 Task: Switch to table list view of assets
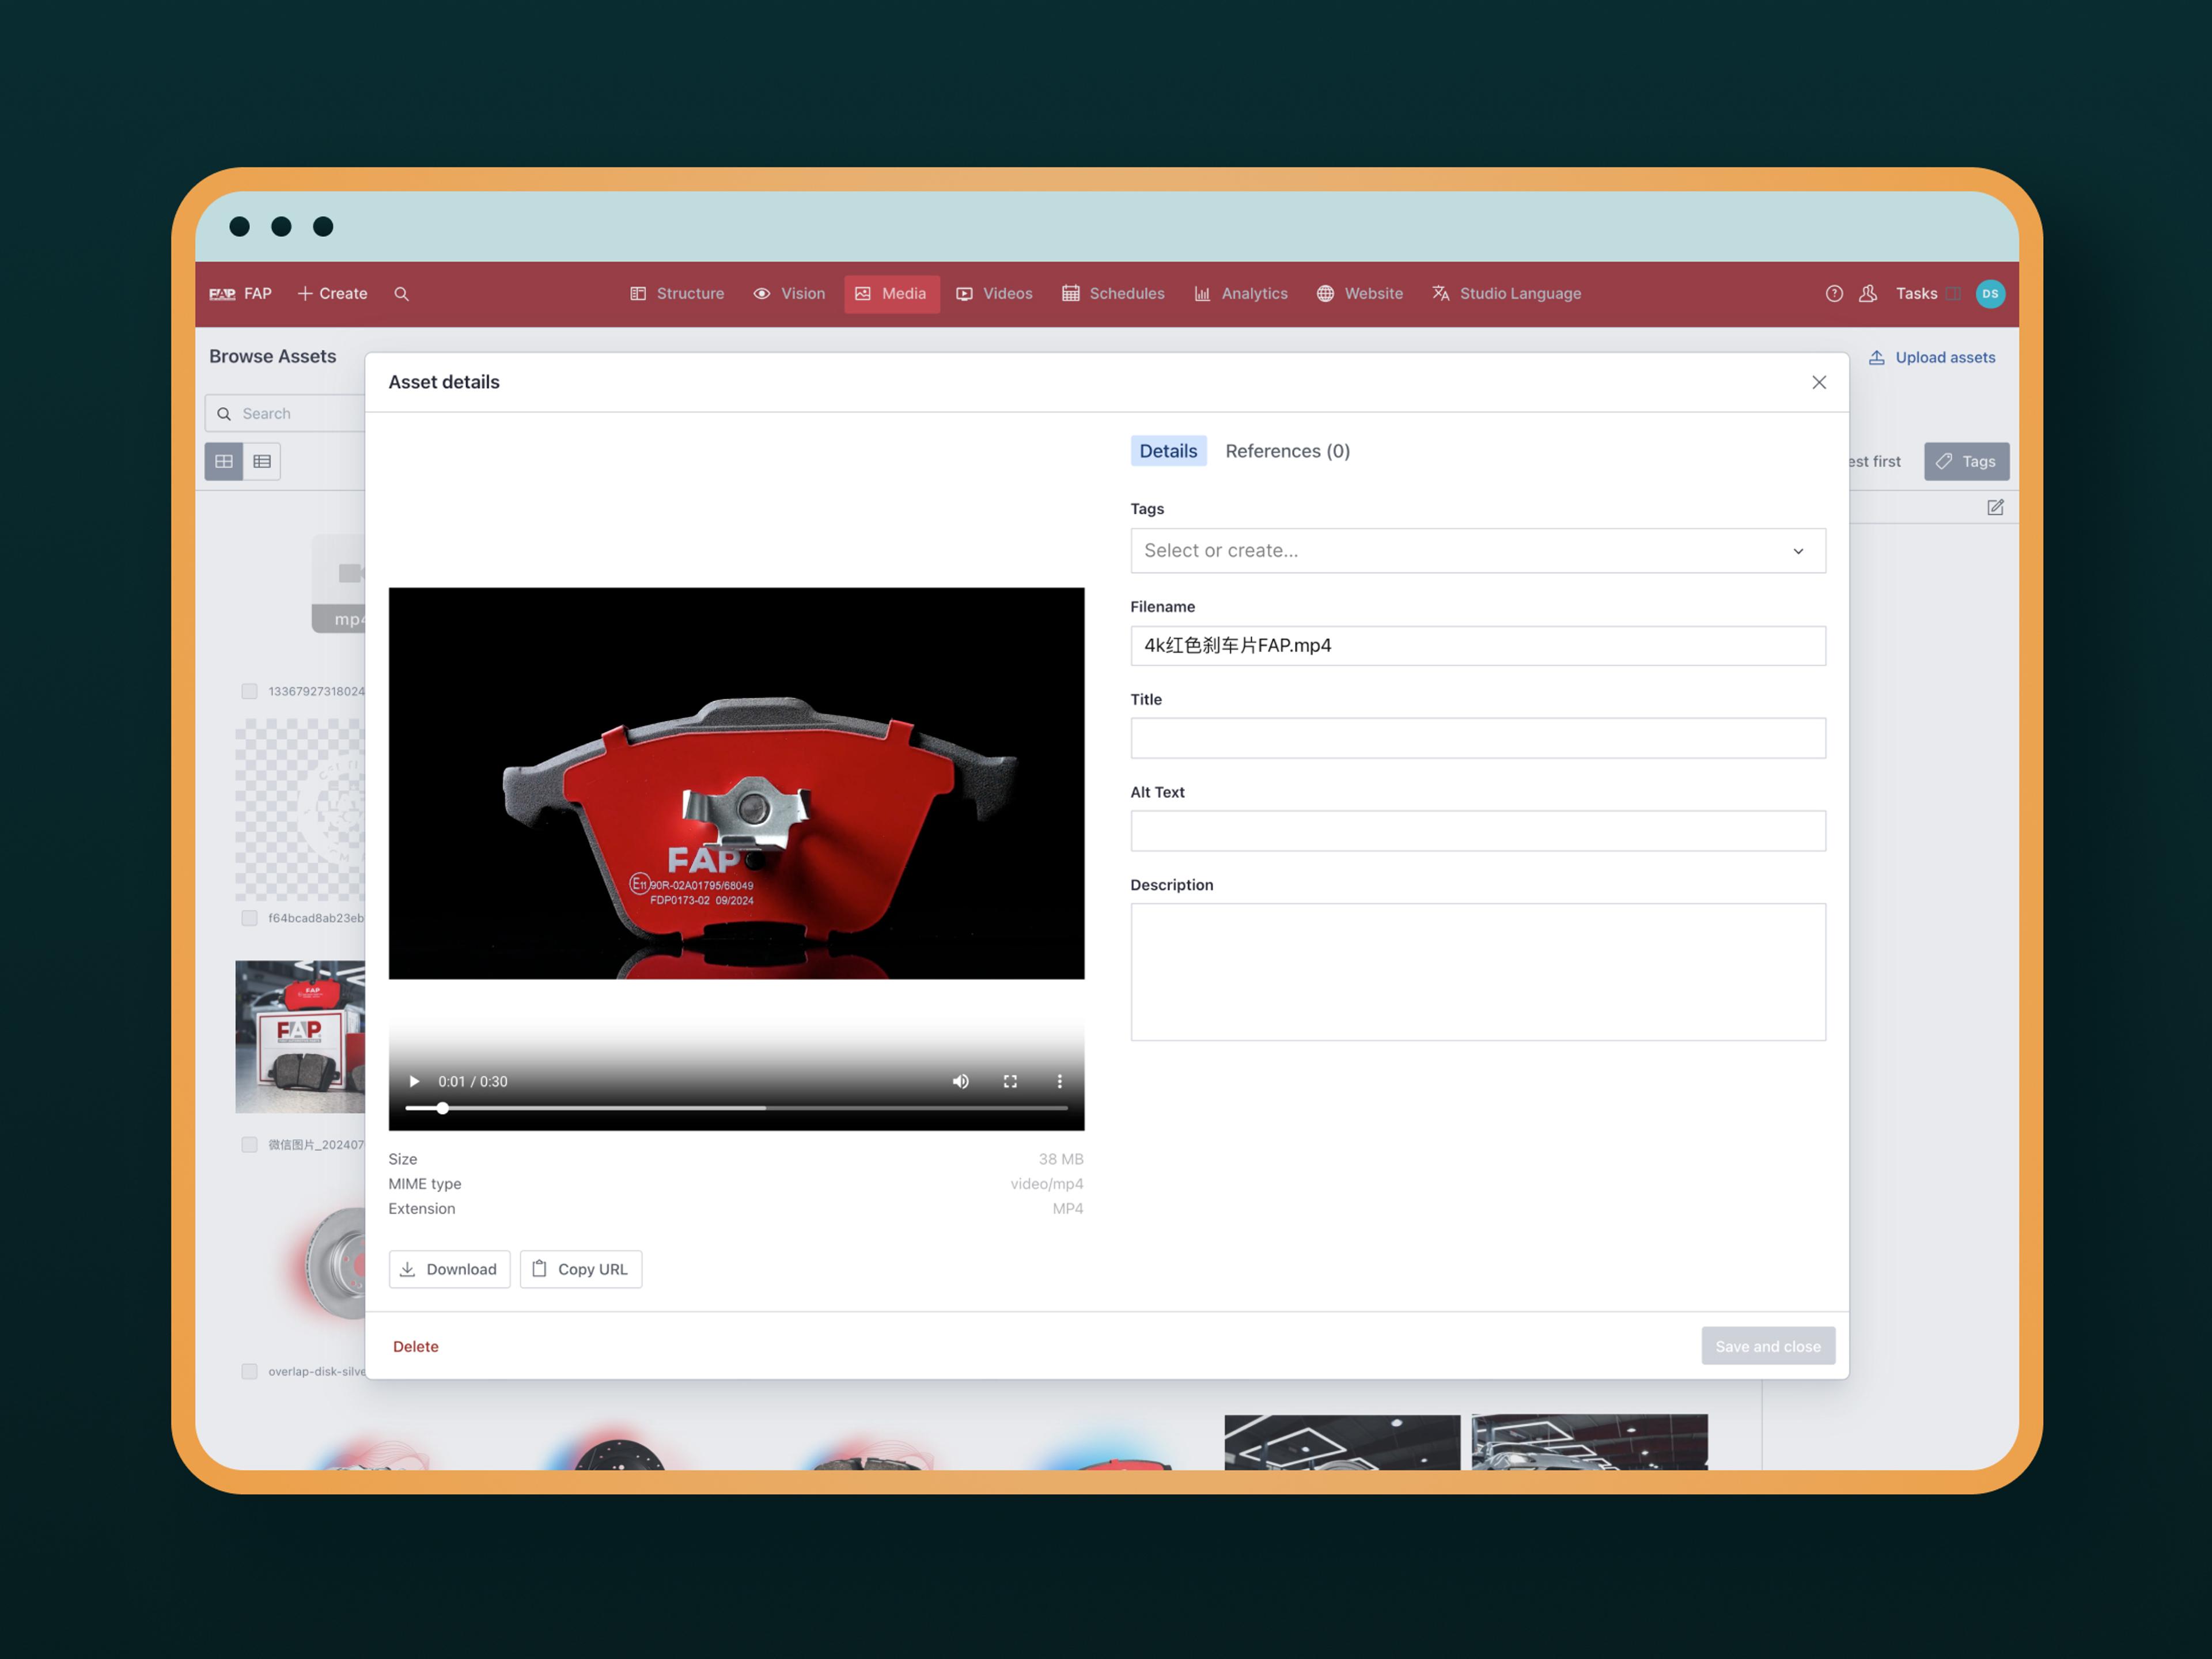[x=262, y=462]
